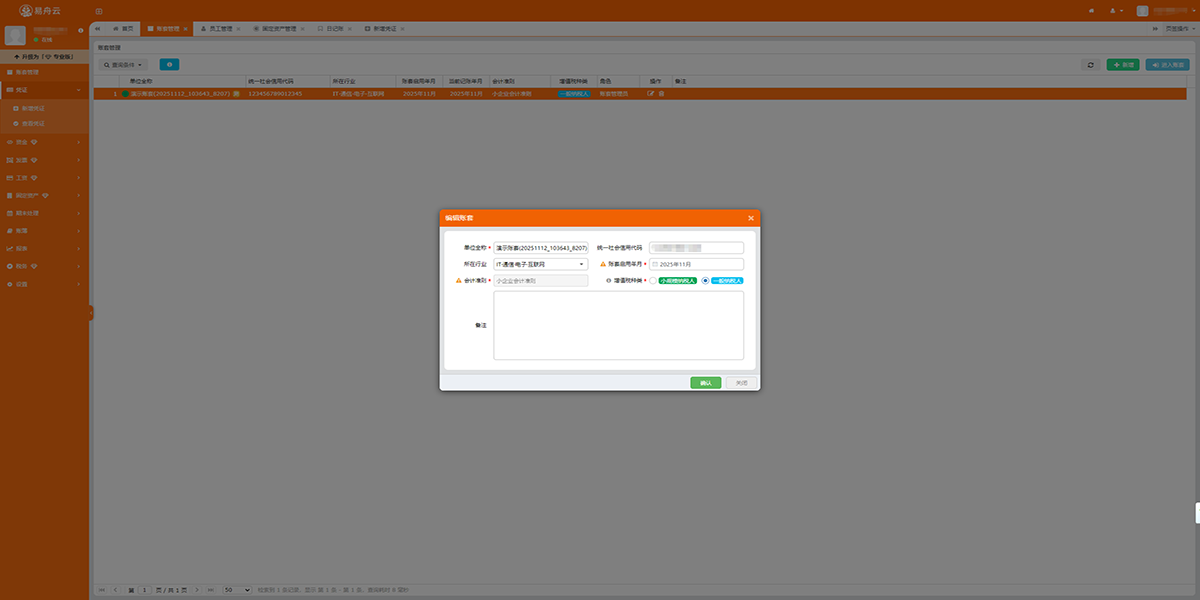This screenshot has width=1200, height=600.
Task: Select the 一般纳税人 radio button
Action: [x=705, y=281]
